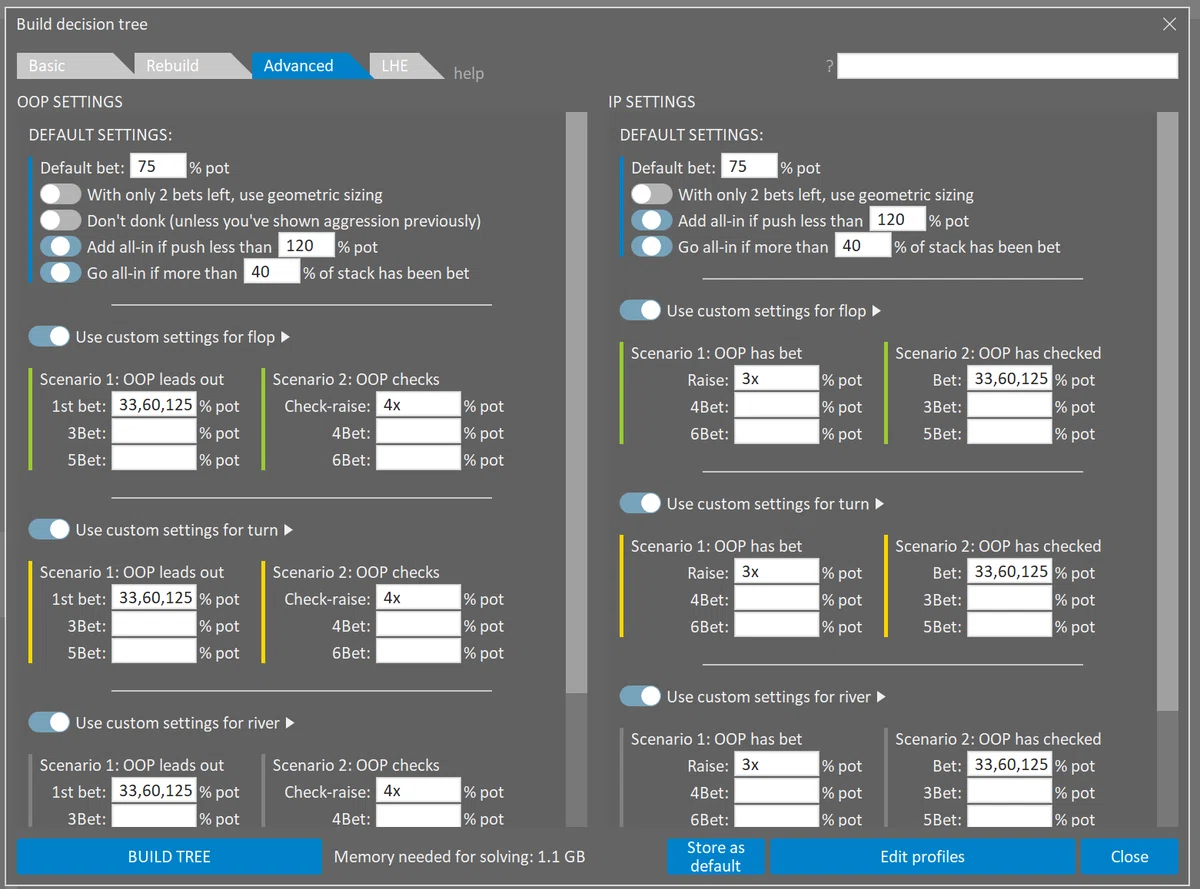Edit the OOP flop Check-raise field
This screenshot has height=889, width=1200.
(x=419, y=405)
